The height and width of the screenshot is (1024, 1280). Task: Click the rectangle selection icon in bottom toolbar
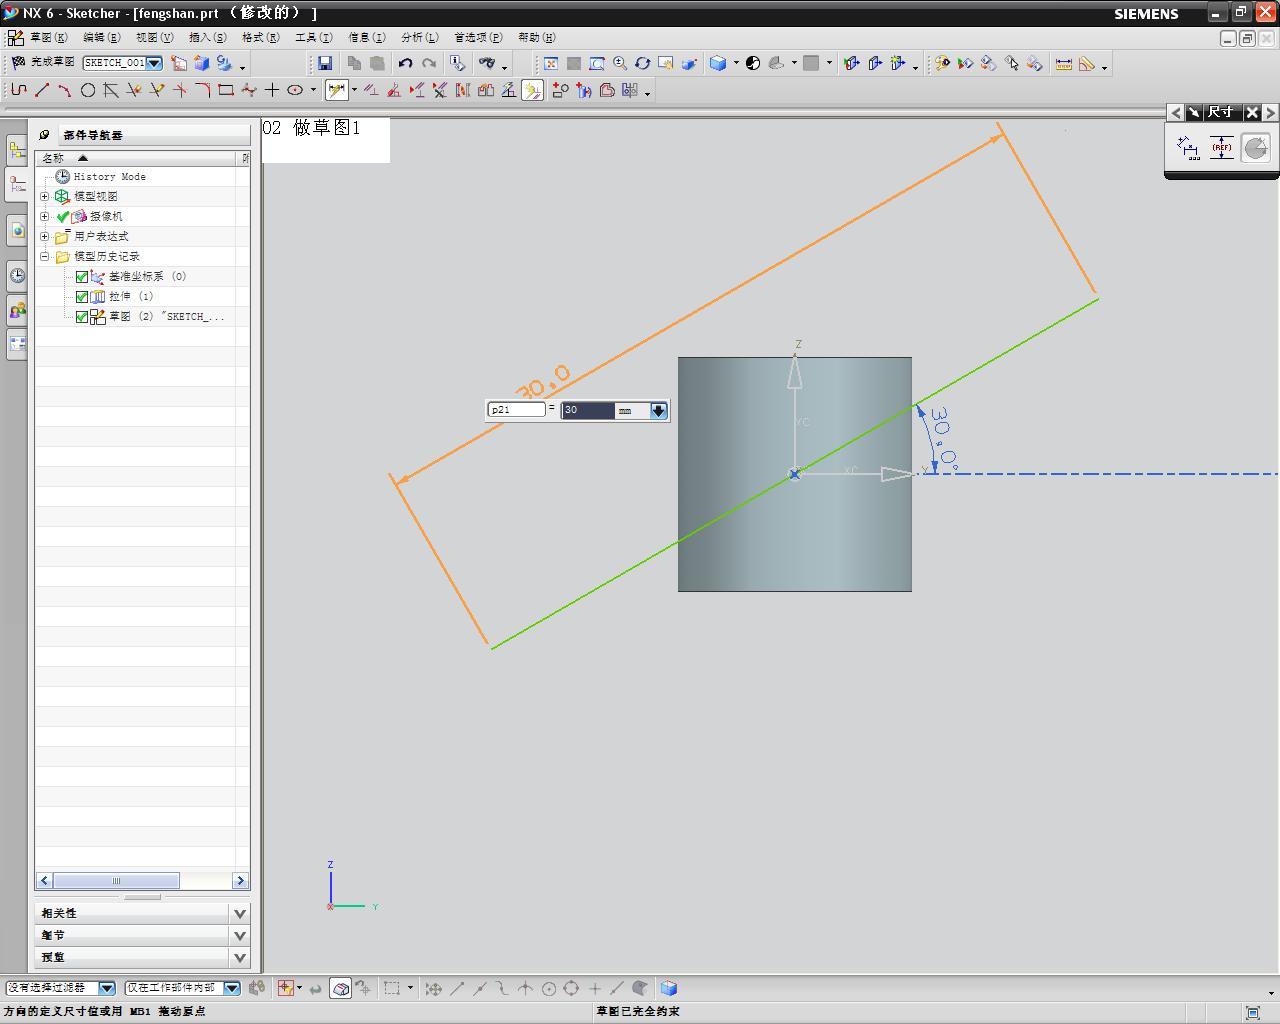click(x=392, y=988)
